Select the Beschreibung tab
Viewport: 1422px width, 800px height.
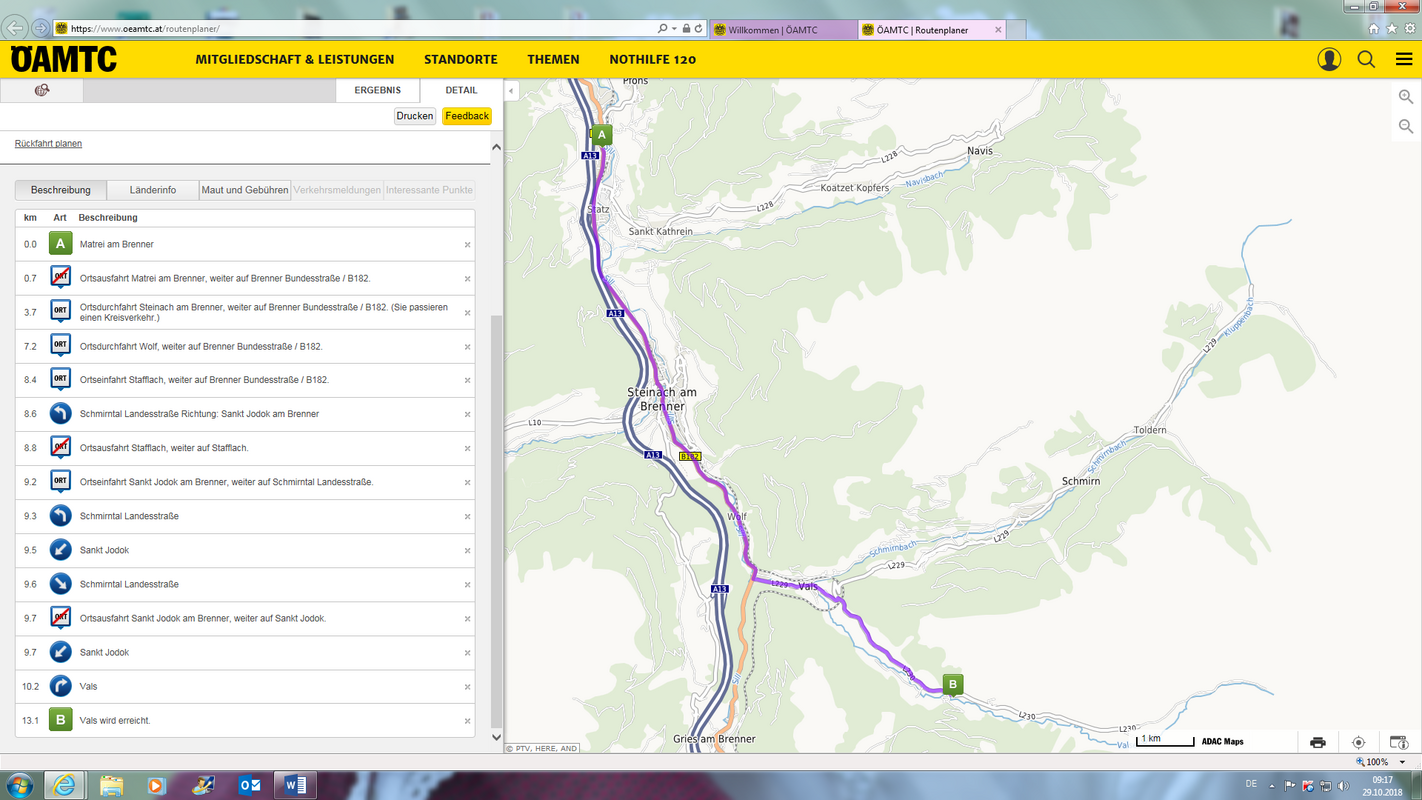(61, 190)
